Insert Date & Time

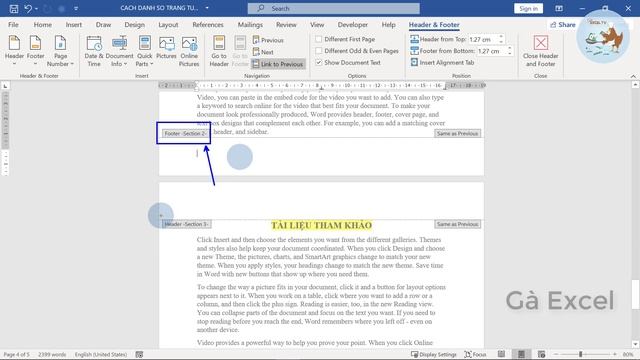(94, 51)
